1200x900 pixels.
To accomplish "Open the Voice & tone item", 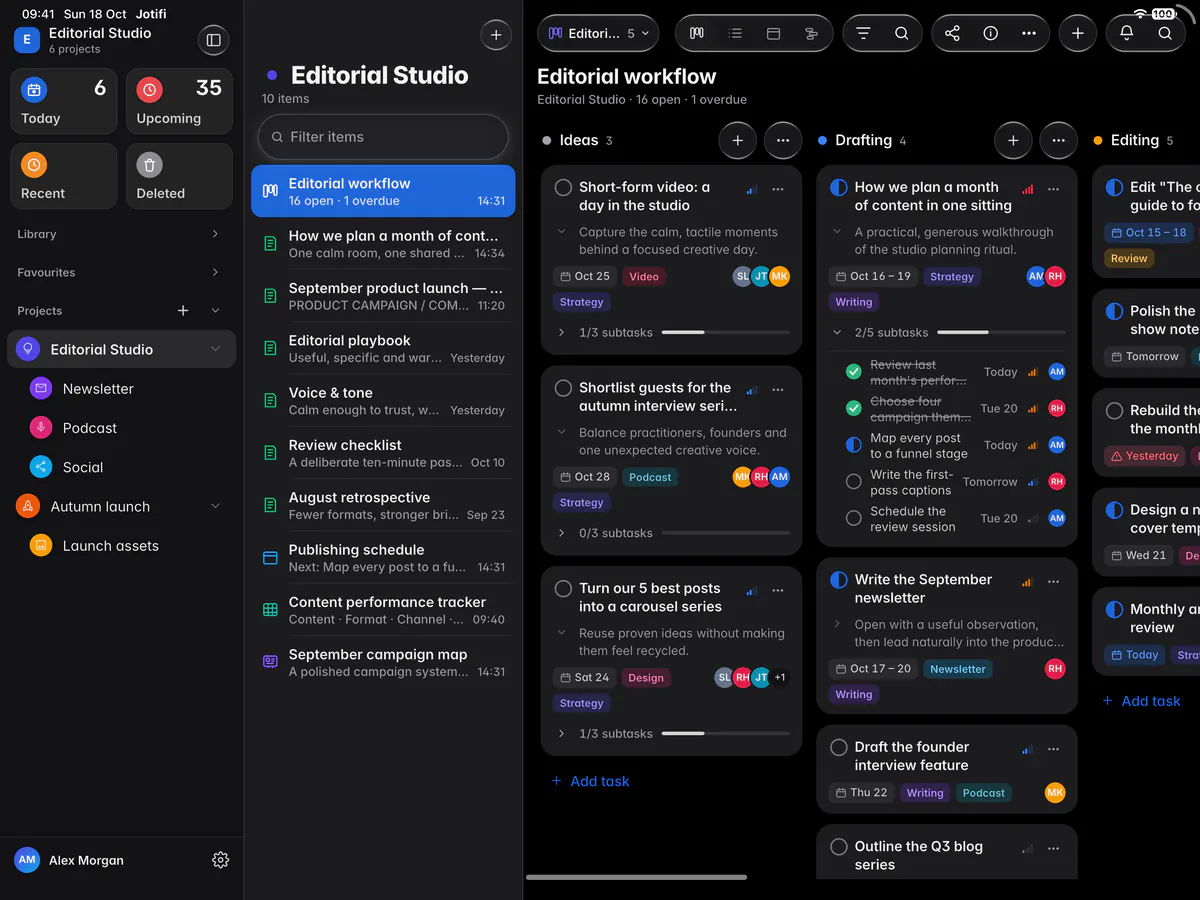I will (383, 401).
